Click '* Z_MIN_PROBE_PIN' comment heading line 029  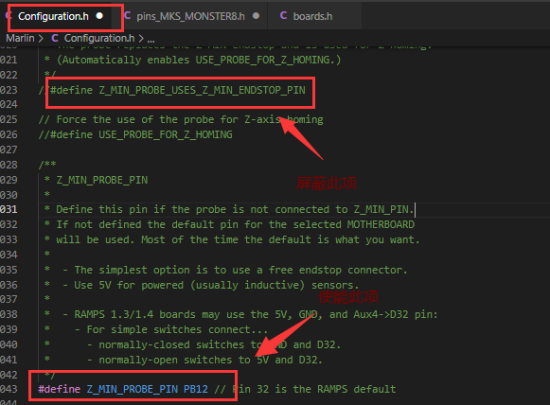[x=96, y=180]
